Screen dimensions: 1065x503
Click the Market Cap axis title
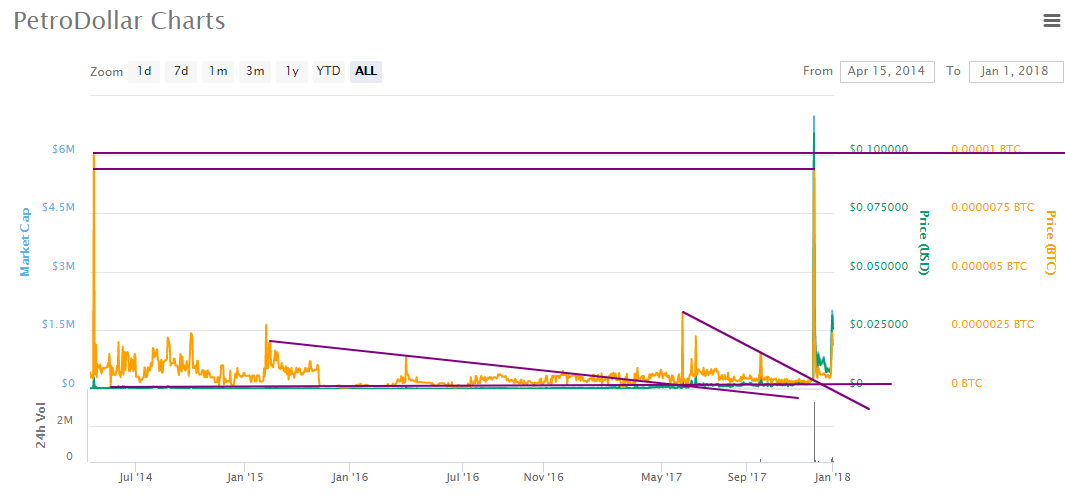(25, 242)
